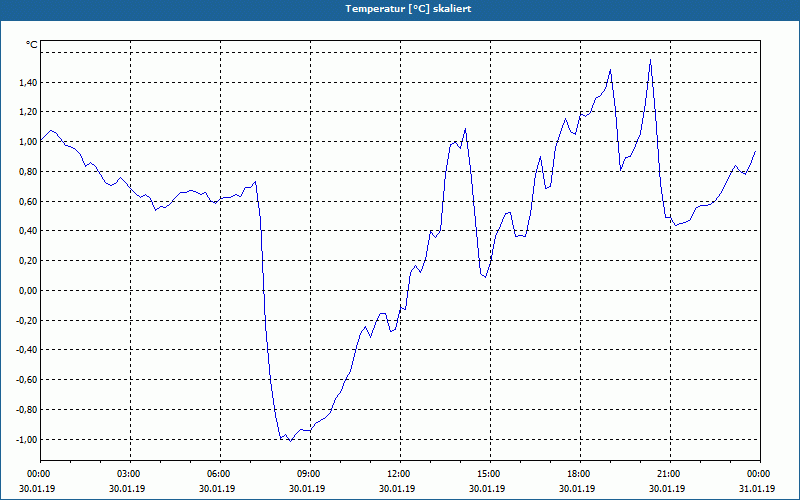Click the 06:00 time axis label
This screenshot has width=800, height=500.
[220, 474]
